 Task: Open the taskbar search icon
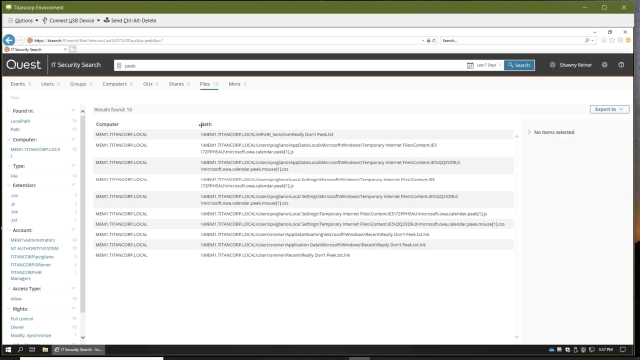pyautogui.click(x=20, y=350)
